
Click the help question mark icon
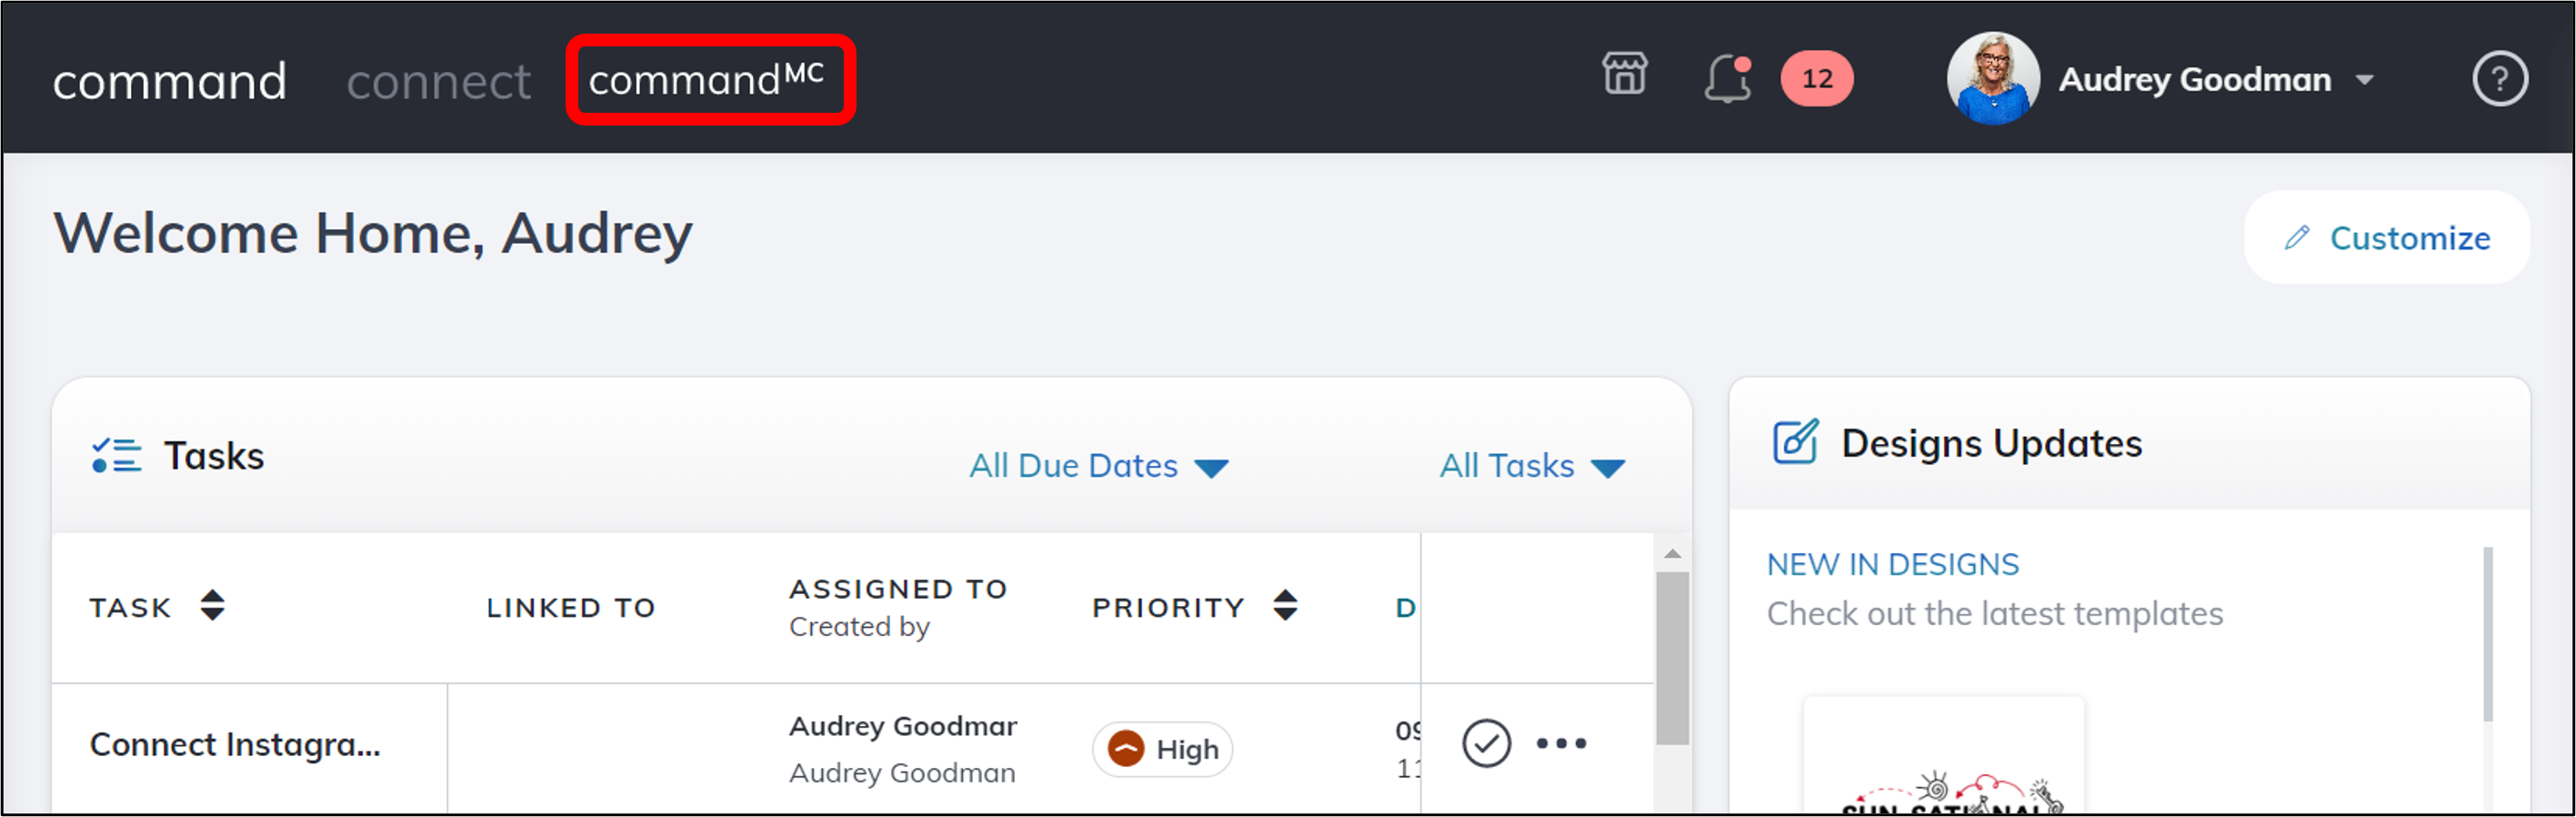pos(2501,79)
